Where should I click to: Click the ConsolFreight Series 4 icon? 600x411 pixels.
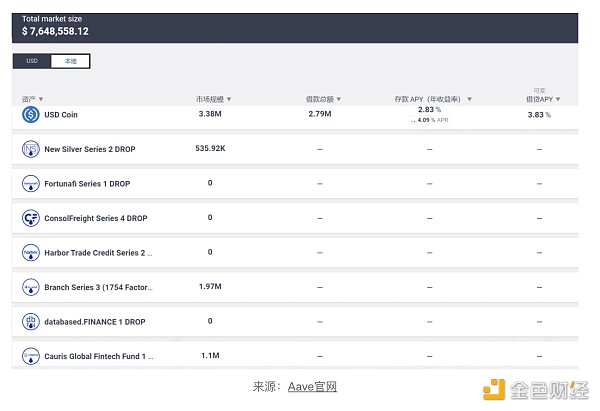pos(31,218)
